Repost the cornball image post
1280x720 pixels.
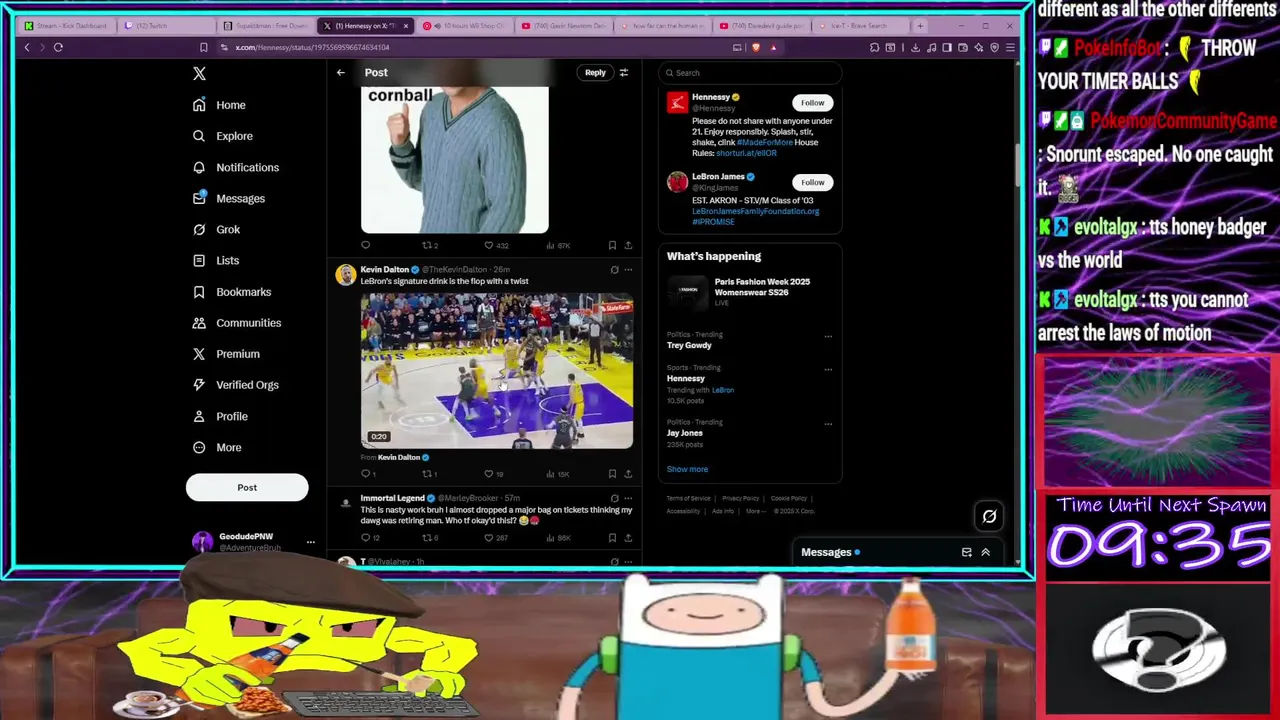click(426, 245)
